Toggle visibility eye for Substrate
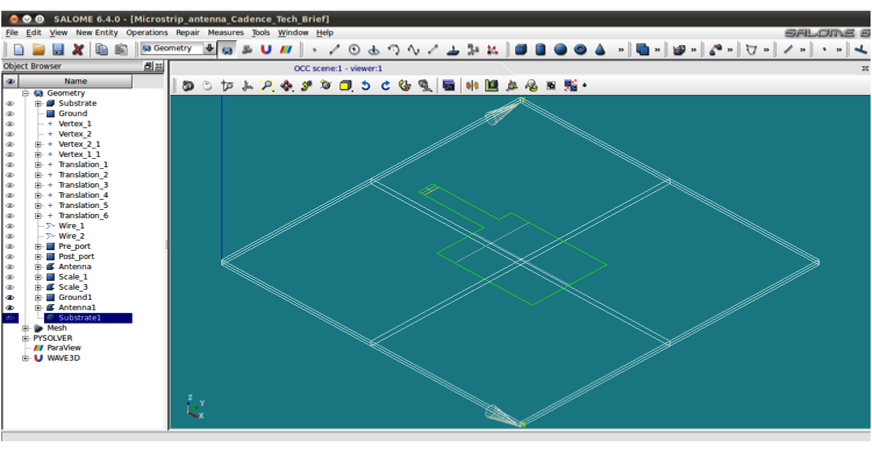The width and height of the screenshot is (872, 452). [x=10, y=103]
